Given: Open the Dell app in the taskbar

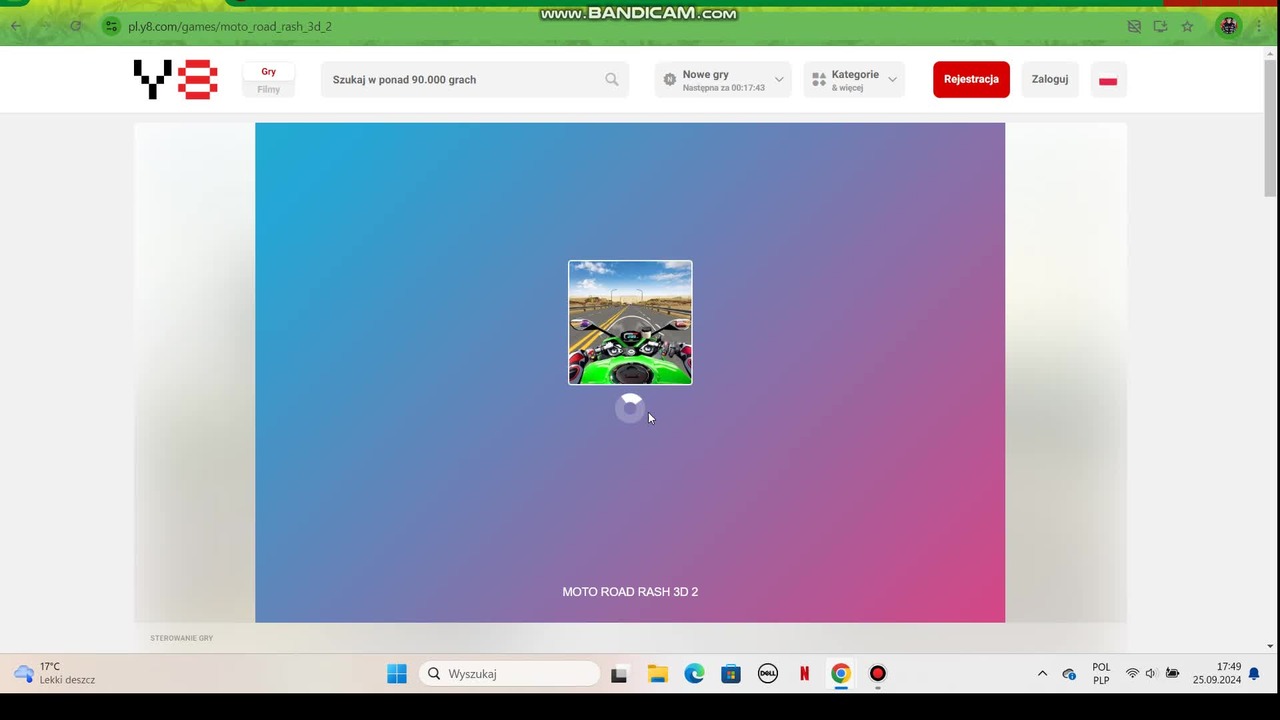Looking at the screenshot, I should coord(767,674).
